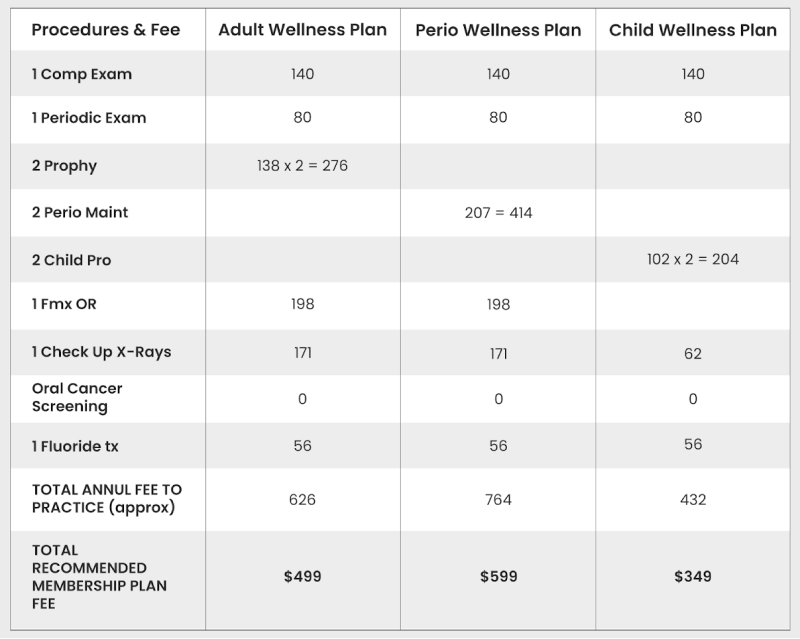800x639 pixels.
Task: Select the Child plan $349 membership fee
Action: [x=693, y=577]
